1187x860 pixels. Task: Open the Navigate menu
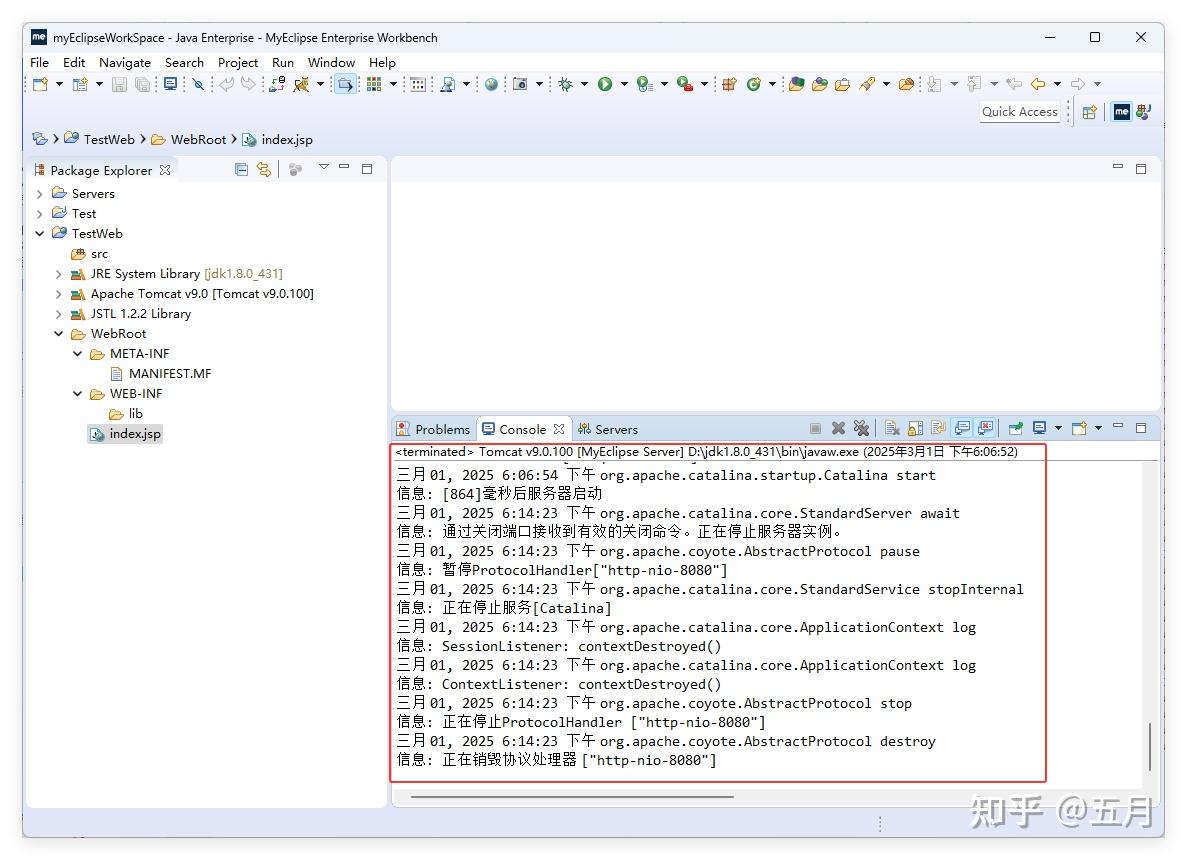coord(124,62)
